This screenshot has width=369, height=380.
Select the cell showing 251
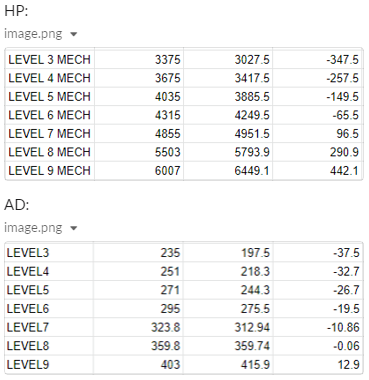tap(138, 271)
